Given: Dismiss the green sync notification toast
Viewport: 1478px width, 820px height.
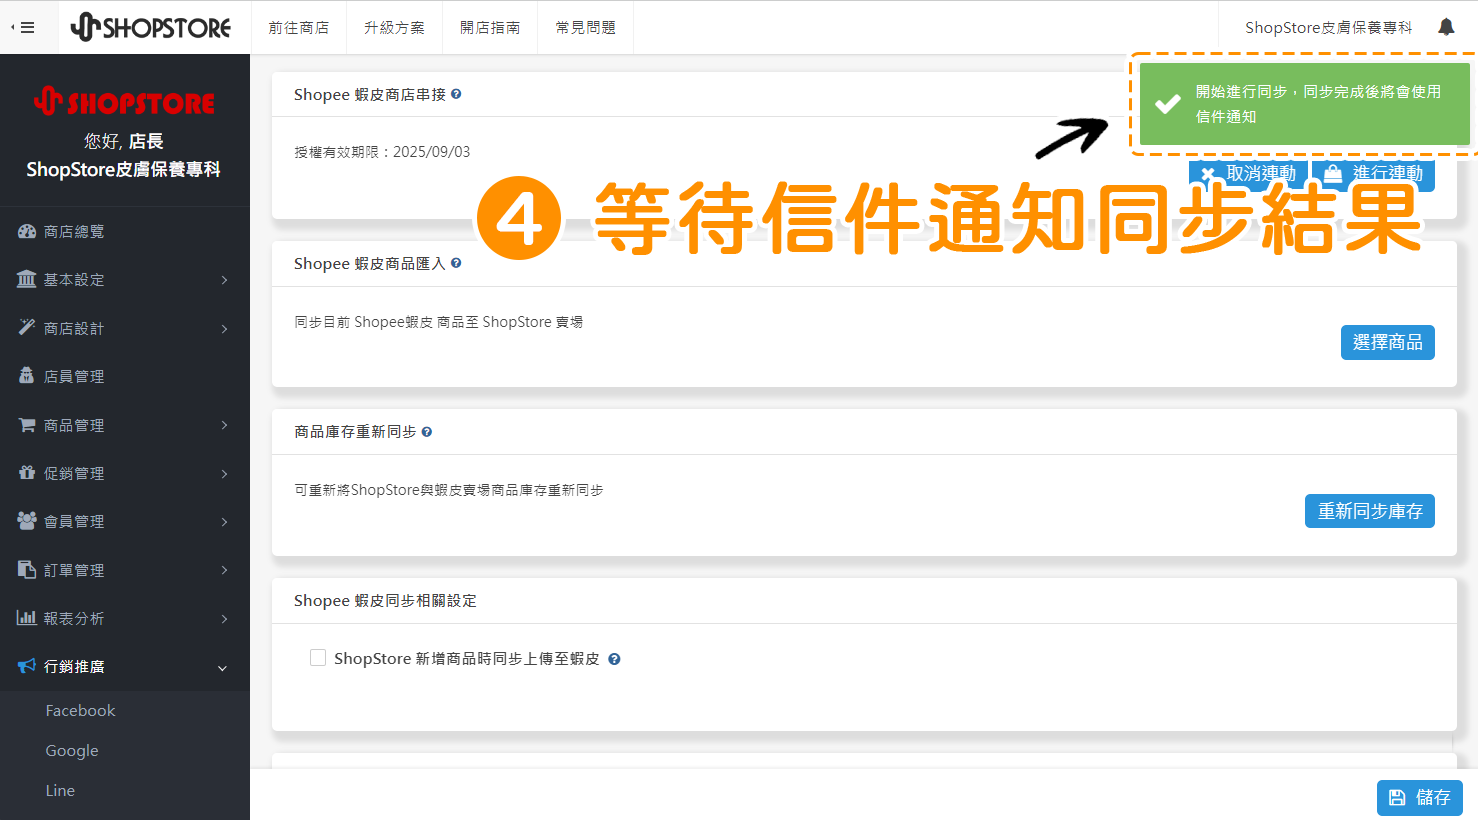Looking at the screenshot, I should pos(1305,104).
